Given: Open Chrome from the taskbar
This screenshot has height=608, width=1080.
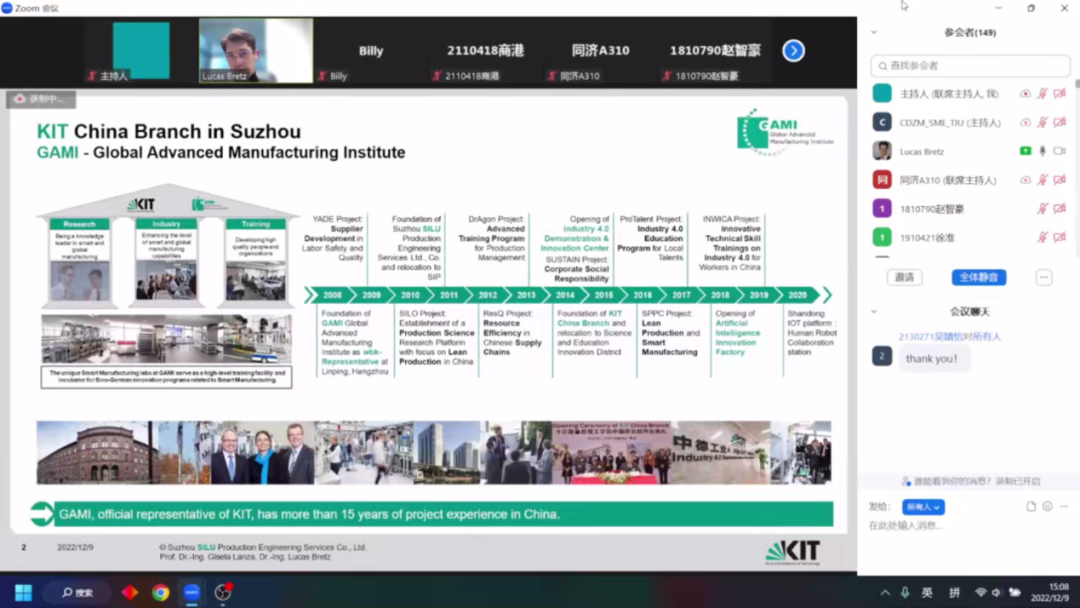Looking at the screenshot, I should coord(160,592).
